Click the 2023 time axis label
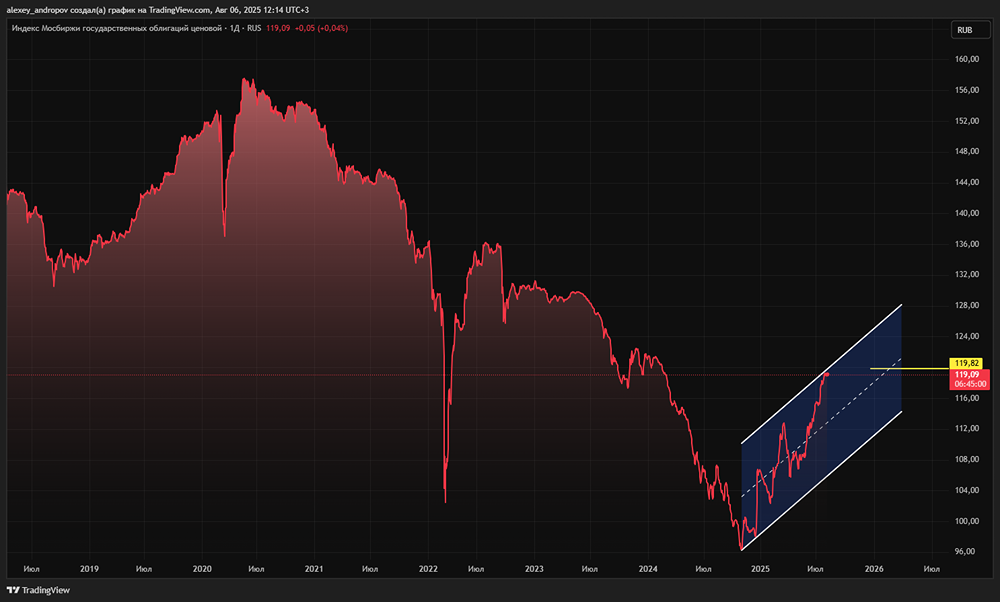Viewport: 1000px width, 602px height. tap(534, 569)
